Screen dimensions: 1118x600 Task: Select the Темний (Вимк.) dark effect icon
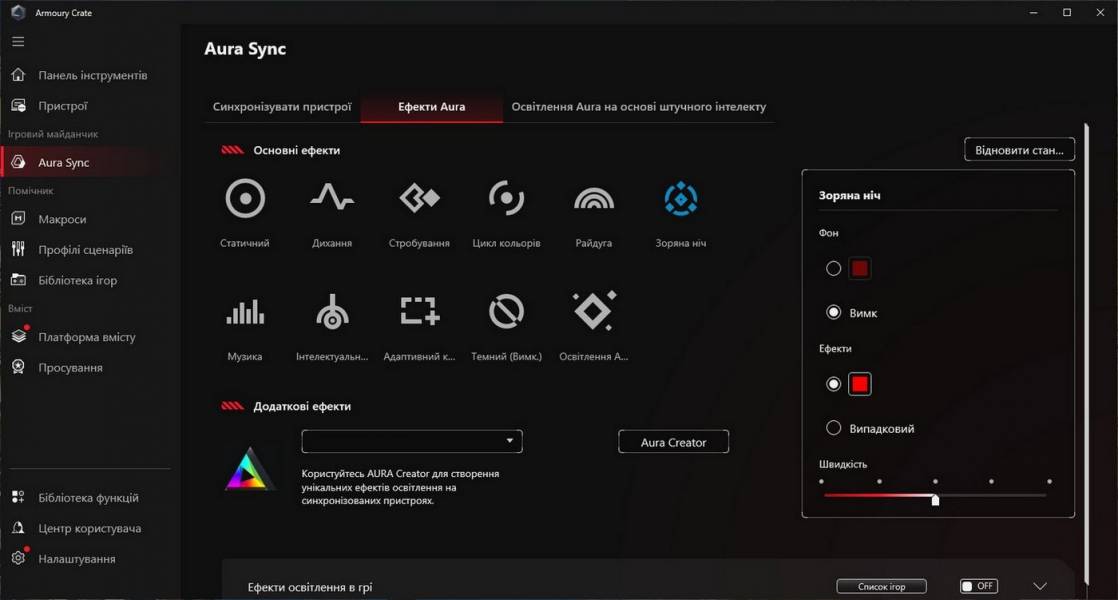[x=506, y=311]
